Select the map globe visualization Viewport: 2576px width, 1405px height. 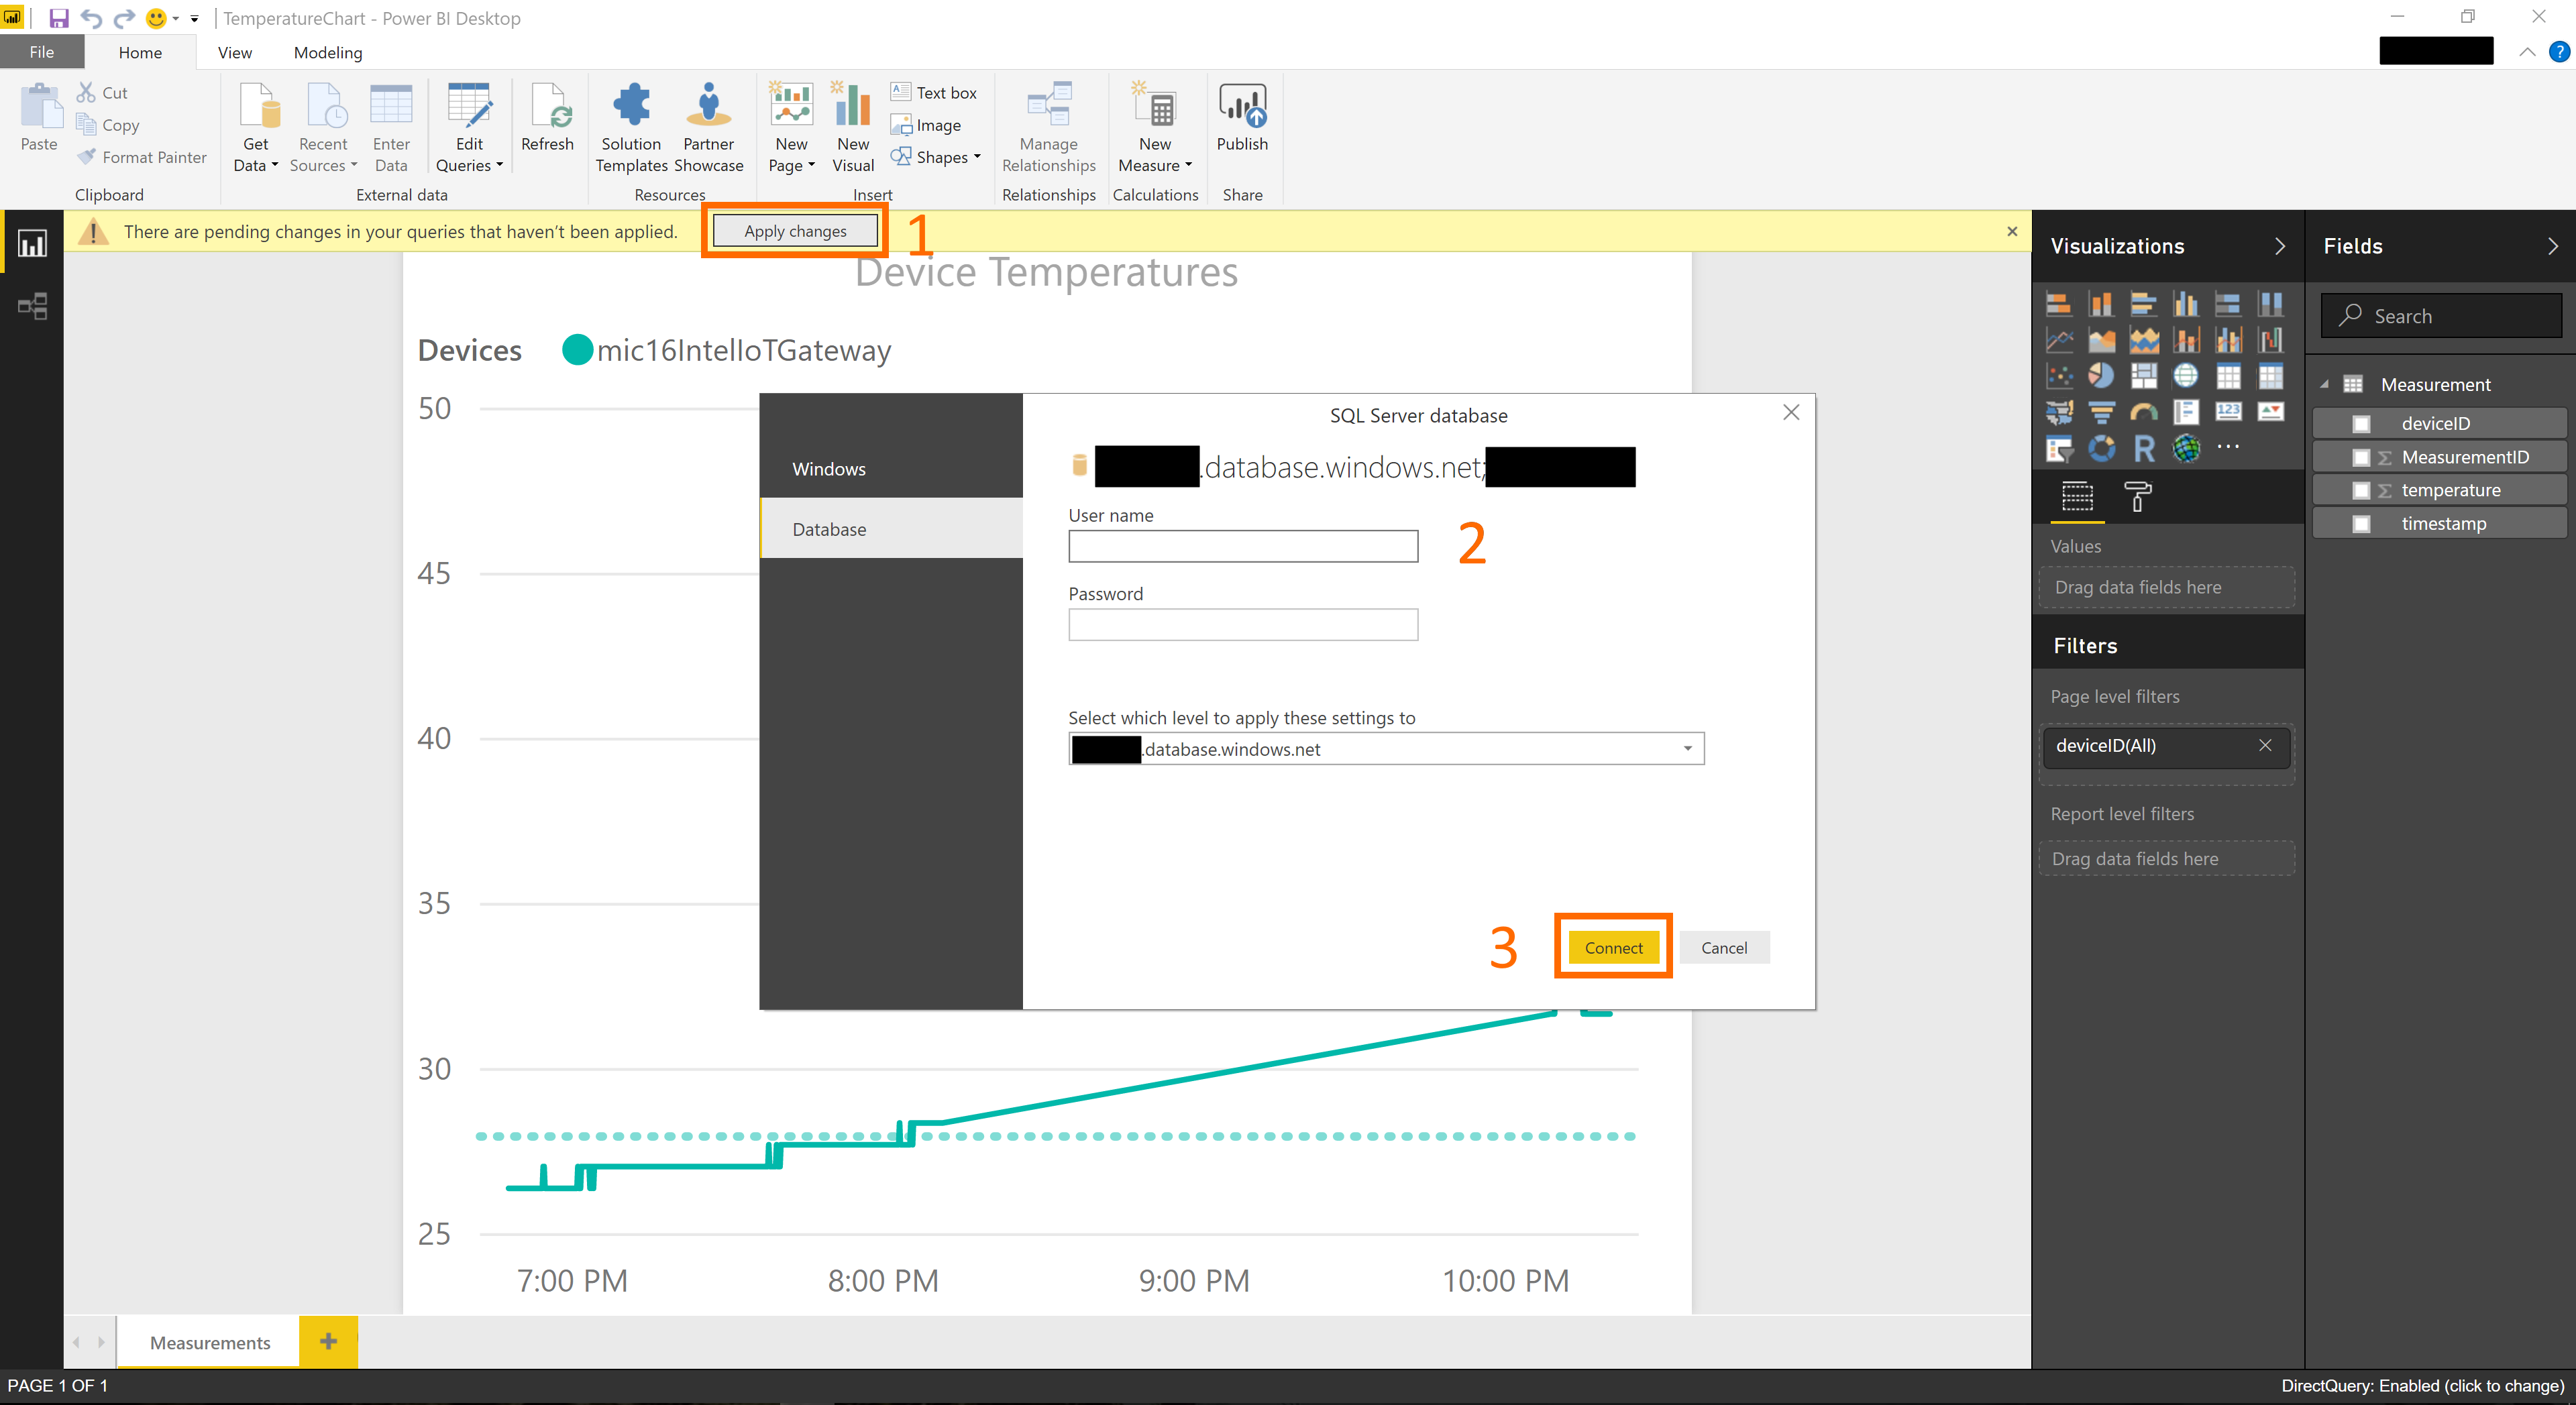(x=2186, y=376)
